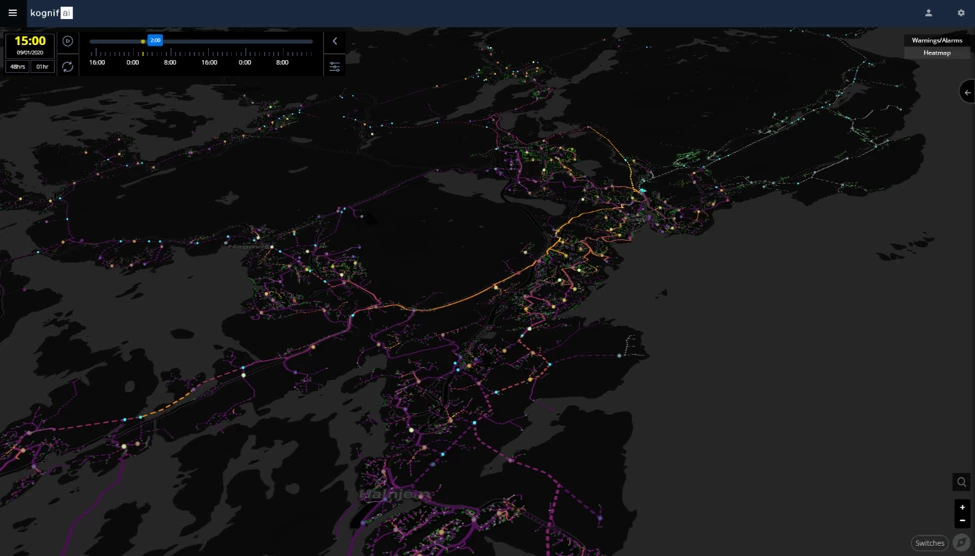Open the hamburger navigation menu
Viewport: 975px width, 556px height.
click(13, 13)
